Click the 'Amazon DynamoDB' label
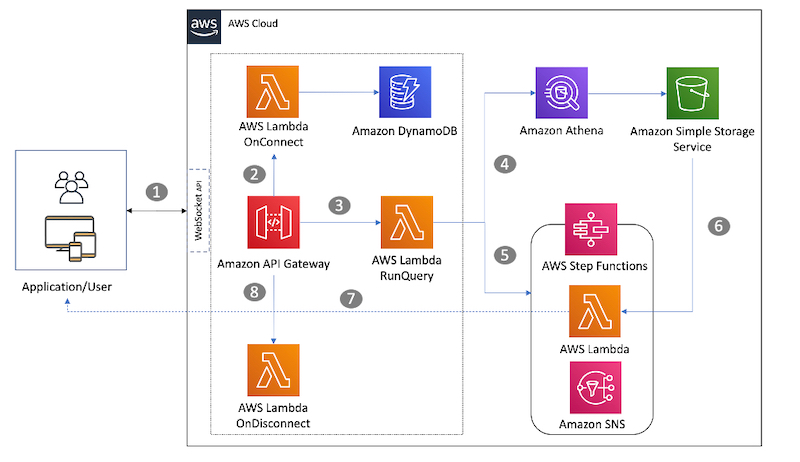Image resolution: width=800 pixels, height=462 pixels. 405,131
